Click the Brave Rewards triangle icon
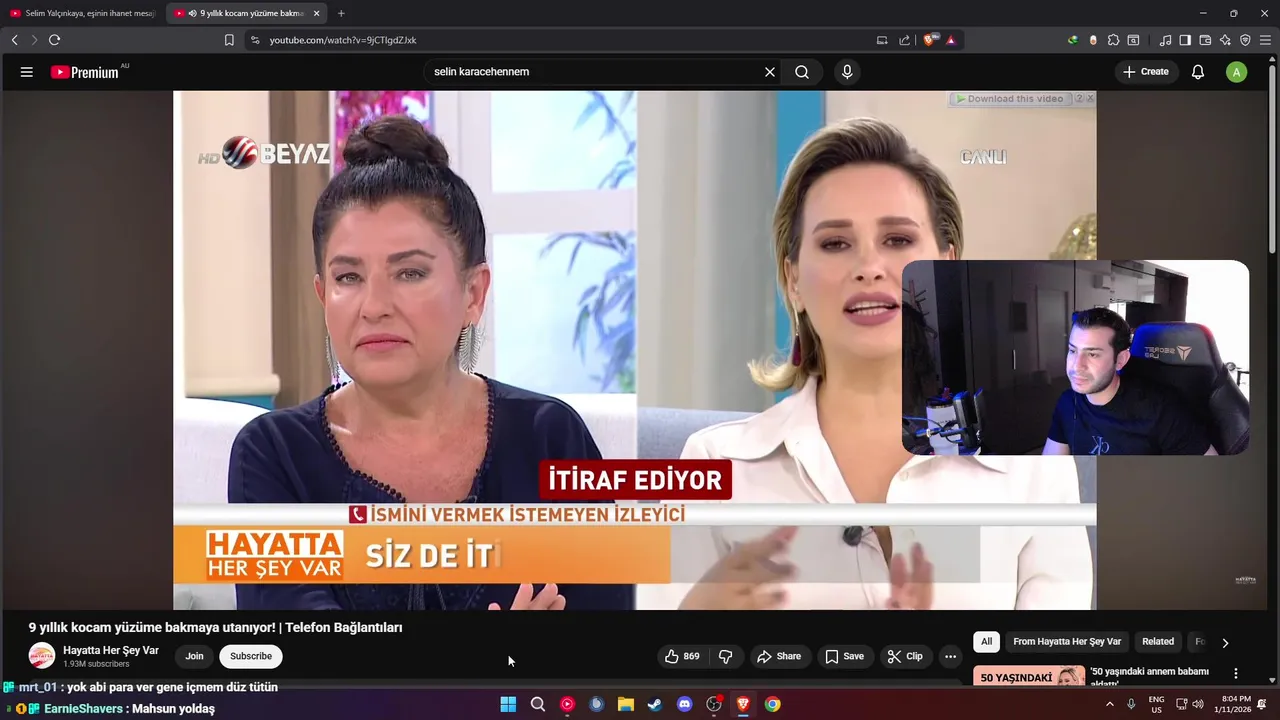 click(951, 40)
